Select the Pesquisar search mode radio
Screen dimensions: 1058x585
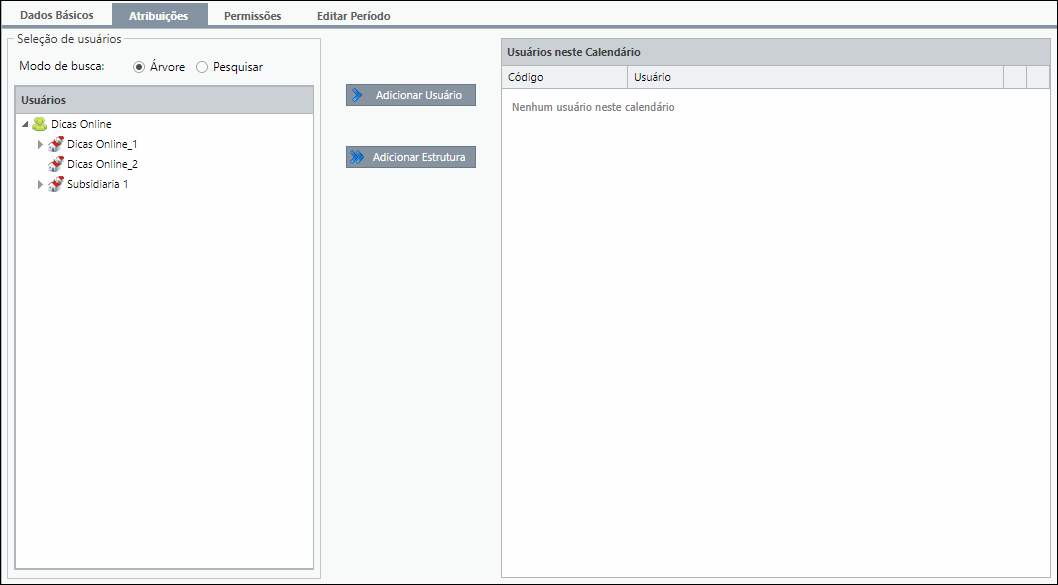pyautogui.click(x=202, y=67)
